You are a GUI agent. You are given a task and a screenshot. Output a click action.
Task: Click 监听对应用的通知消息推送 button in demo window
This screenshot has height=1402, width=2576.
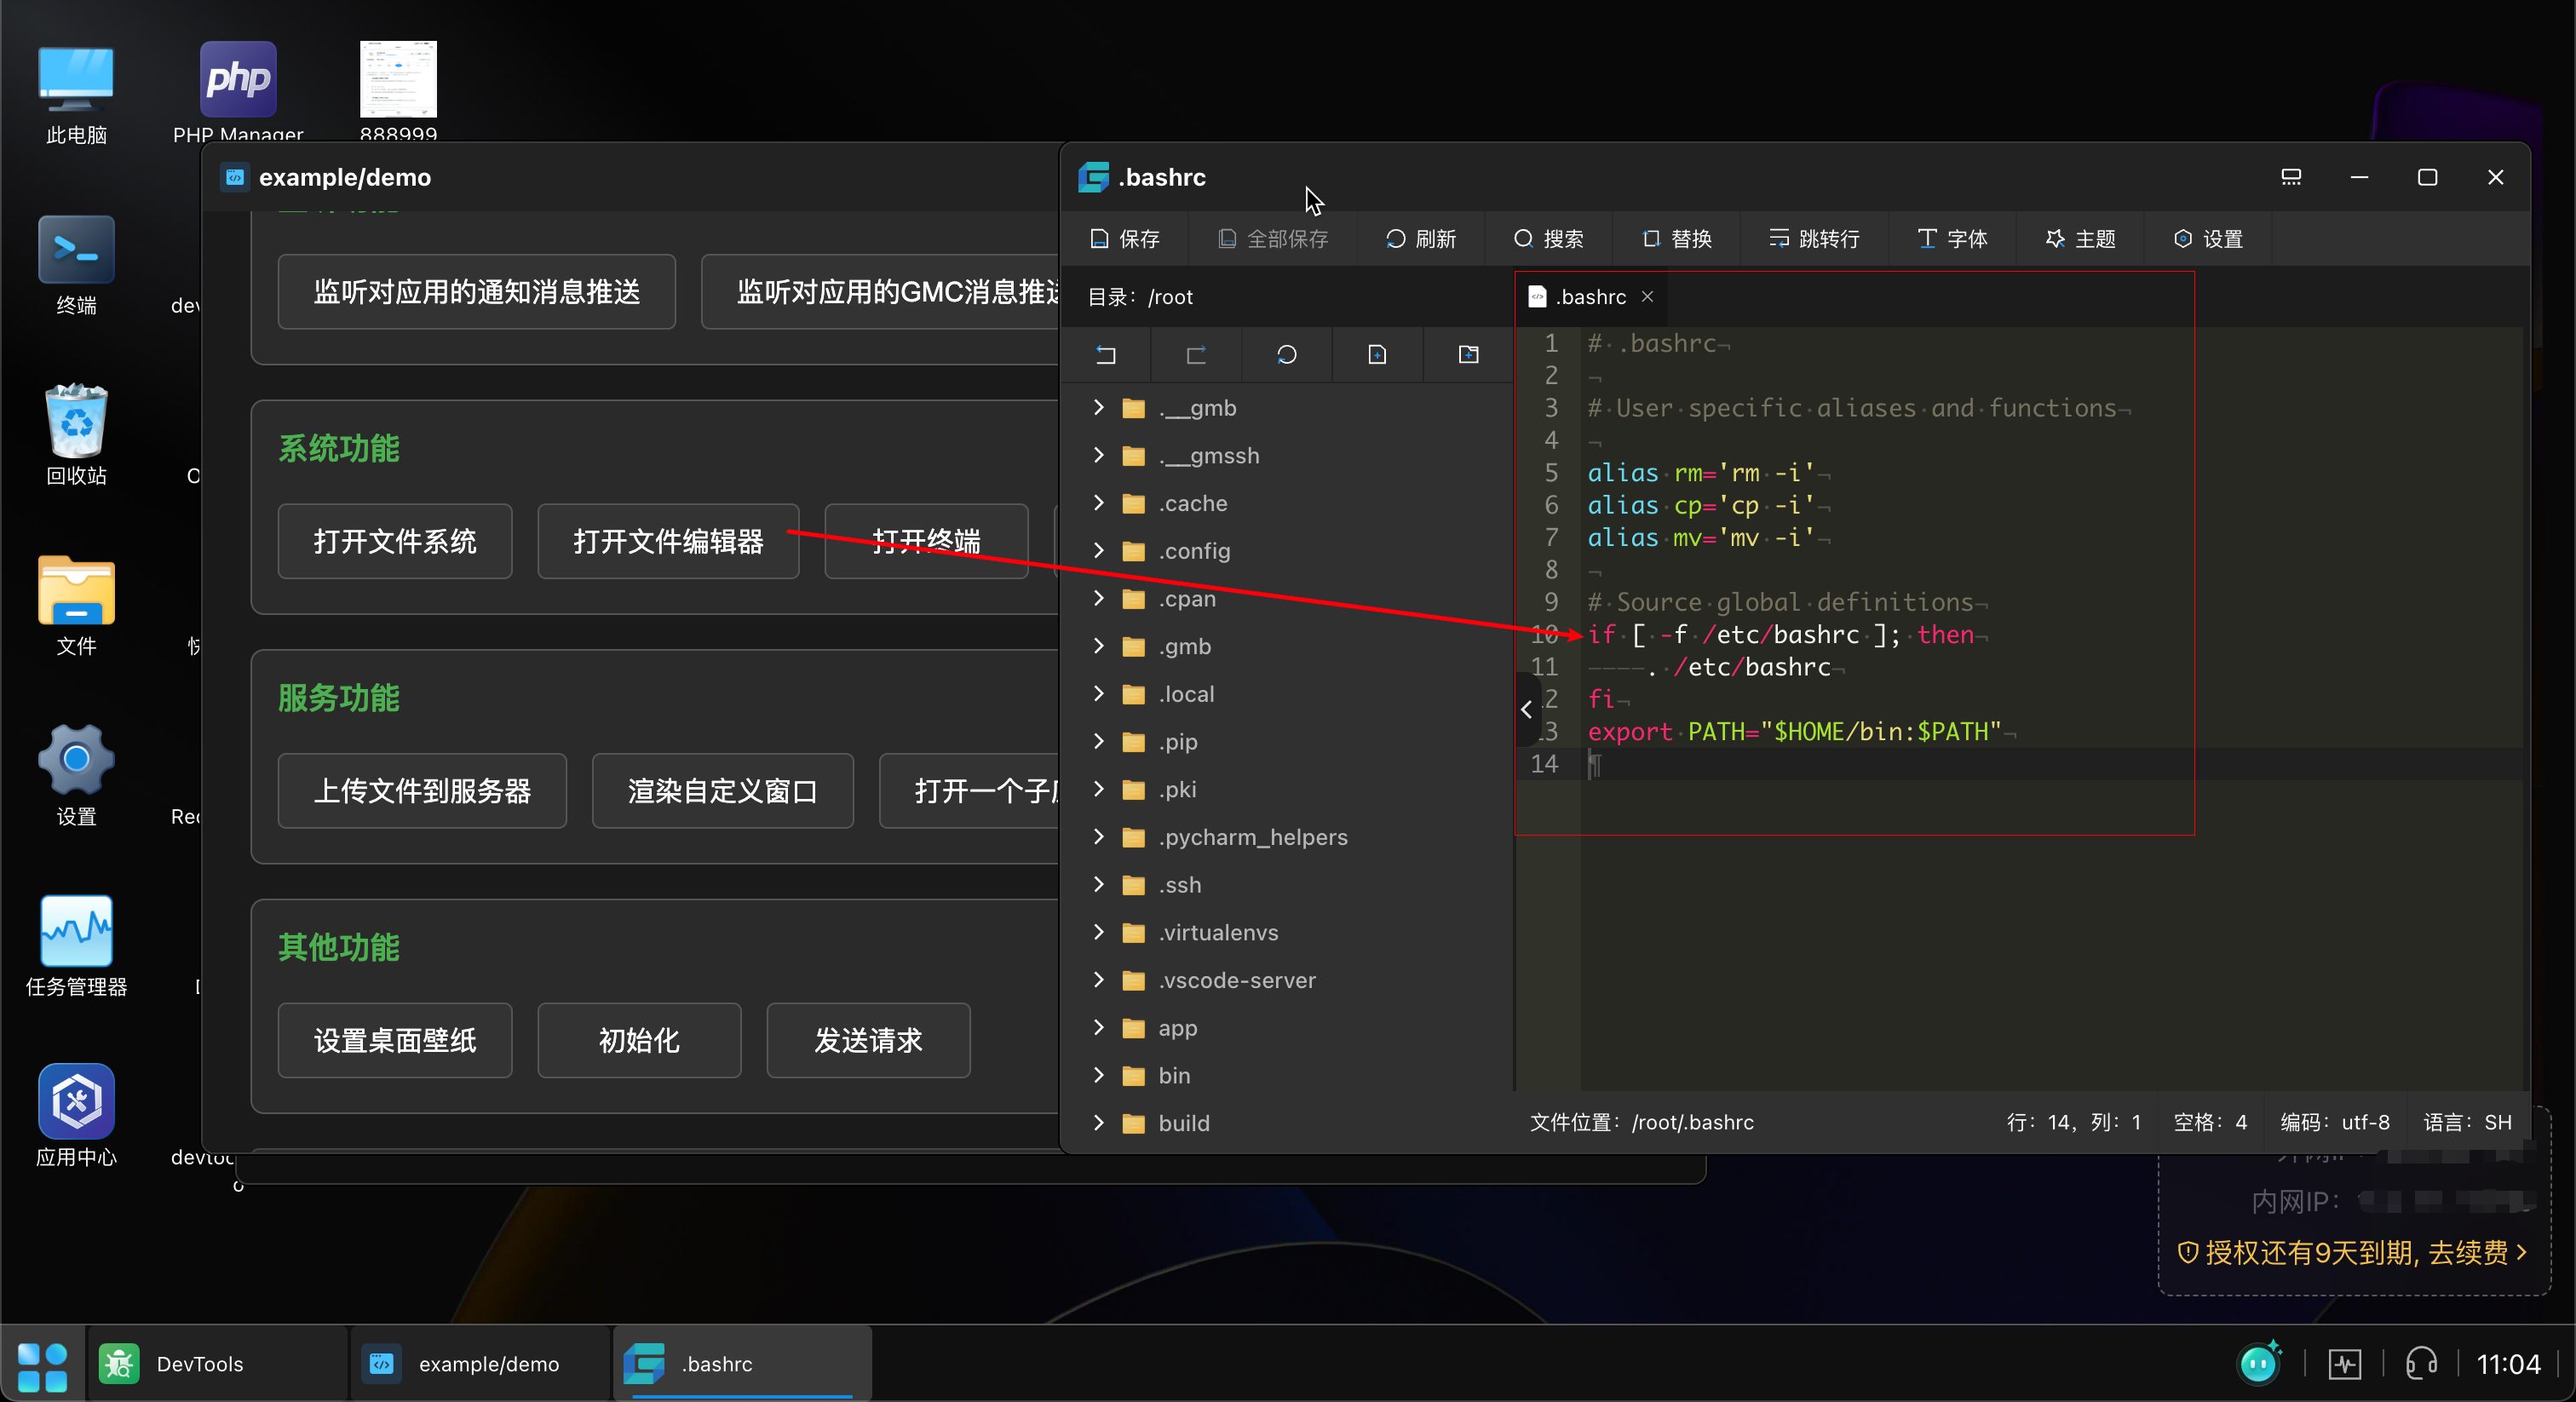[x=476, y=292]
